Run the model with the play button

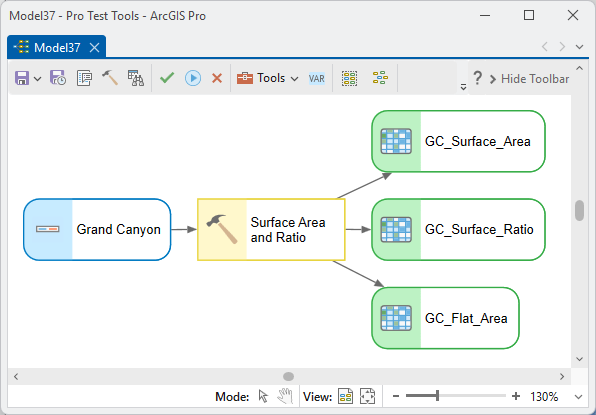193,78
